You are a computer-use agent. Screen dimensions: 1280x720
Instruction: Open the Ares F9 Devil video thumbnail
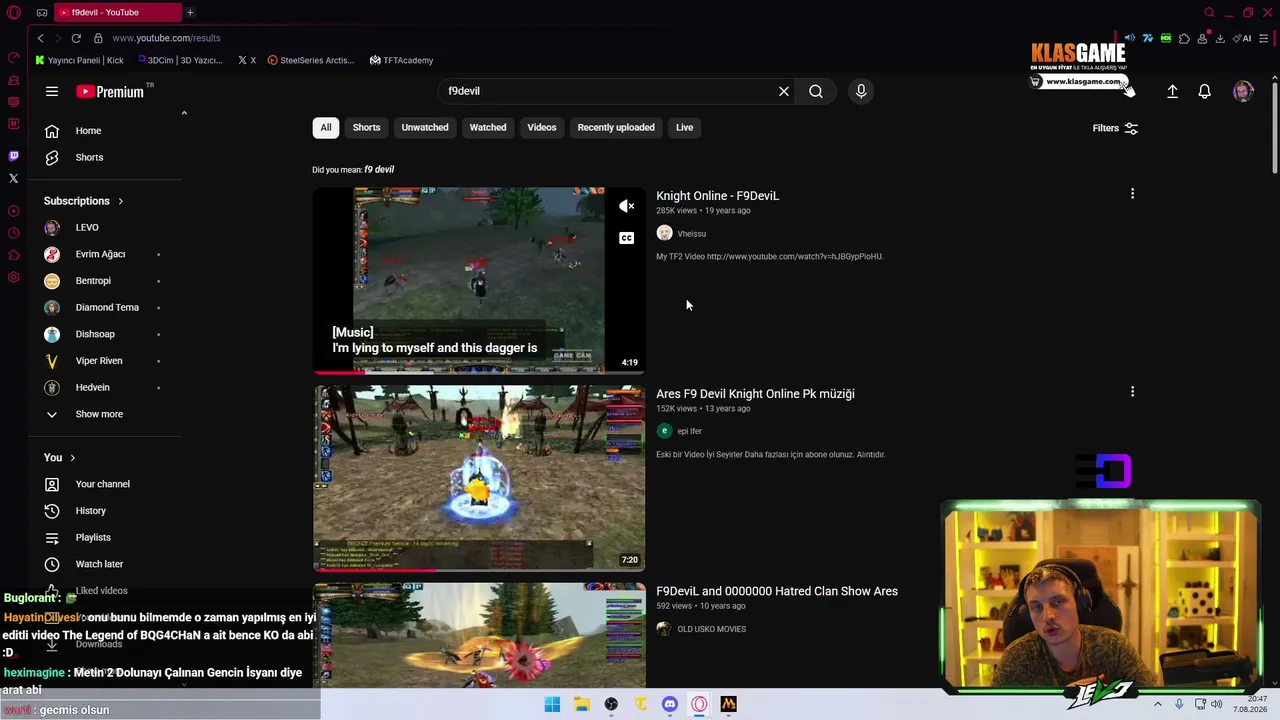479,478
